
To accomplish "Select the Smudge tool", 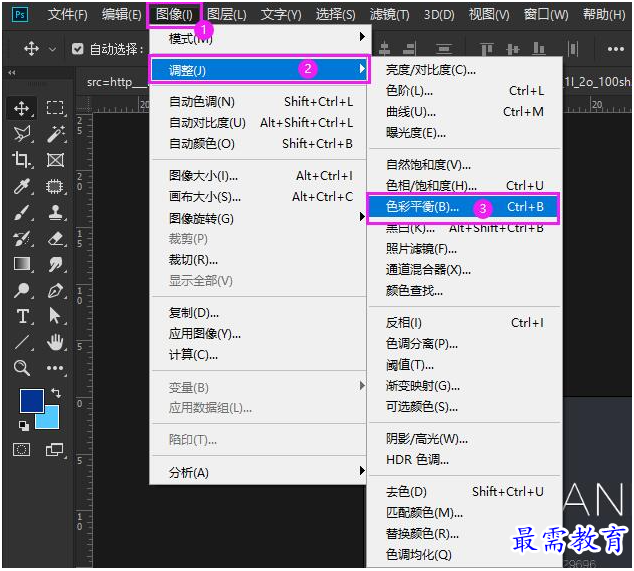I will click(55, 264).
